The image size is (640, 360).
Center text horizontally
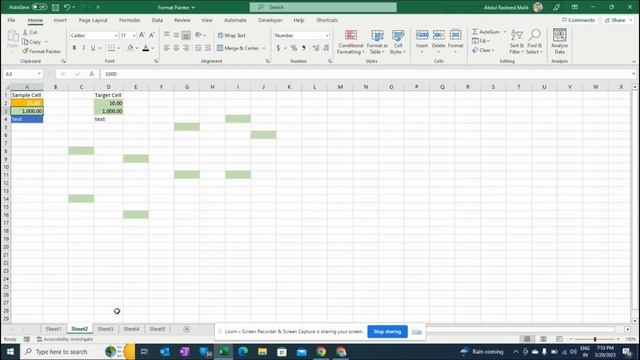coord(176,48)
